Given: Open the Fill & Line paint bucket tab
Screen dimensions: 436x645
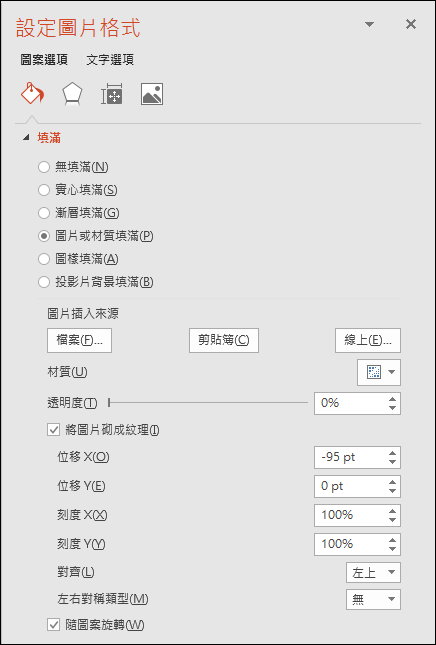Looking at the screenshot, I should pyautogui.click(x=32, y=94).
